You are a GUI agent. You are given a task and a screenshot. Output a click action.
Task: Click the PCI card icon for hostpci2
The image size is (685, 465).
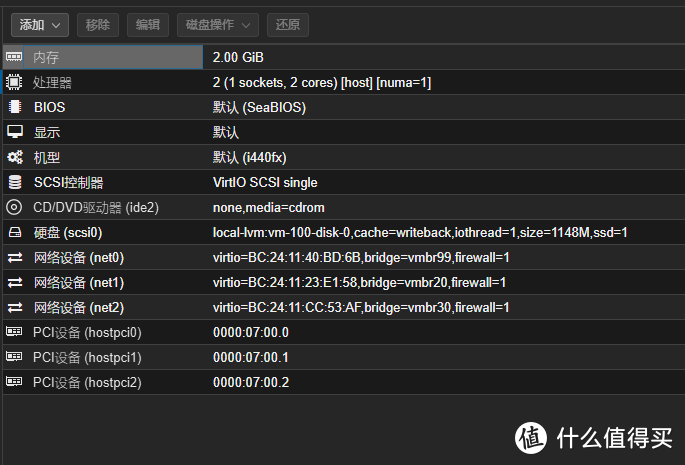pyautogui.click(x=14, y=382)
